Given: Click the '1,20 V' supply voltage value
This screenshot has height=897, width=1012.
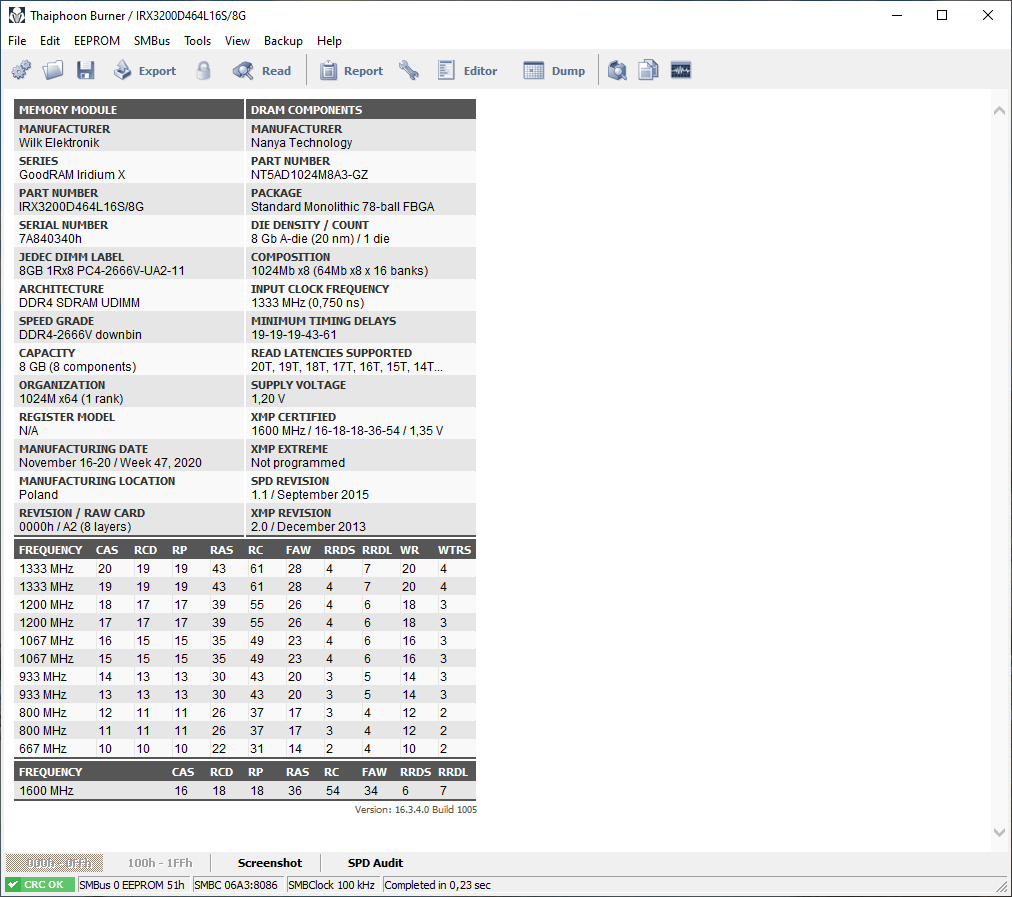Looking at the screenshot, I should 268,399.
